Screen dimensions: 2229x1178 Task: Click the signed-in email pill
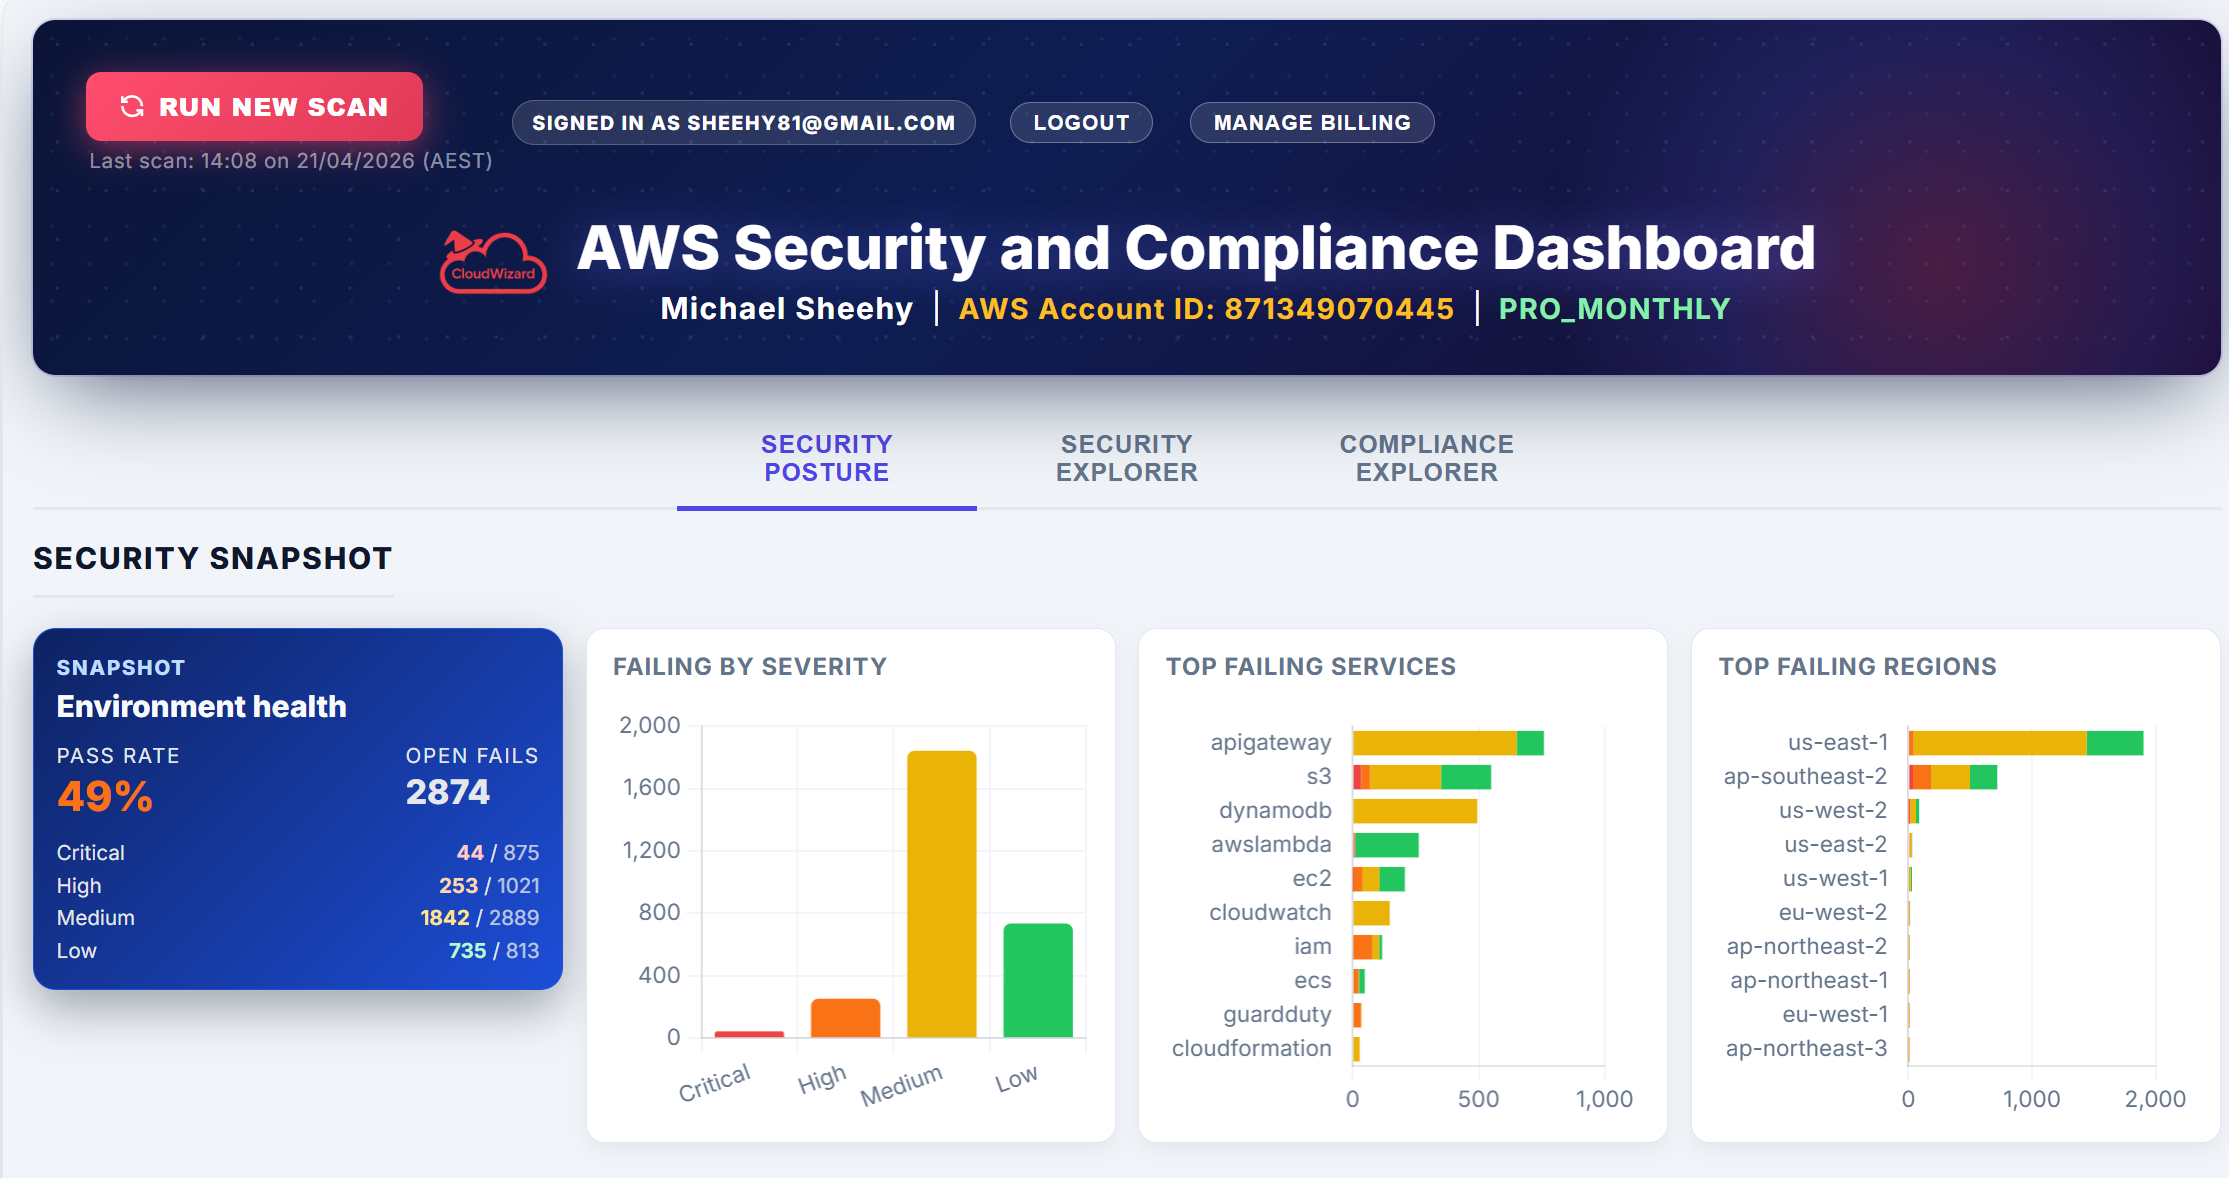coord(743,123)
